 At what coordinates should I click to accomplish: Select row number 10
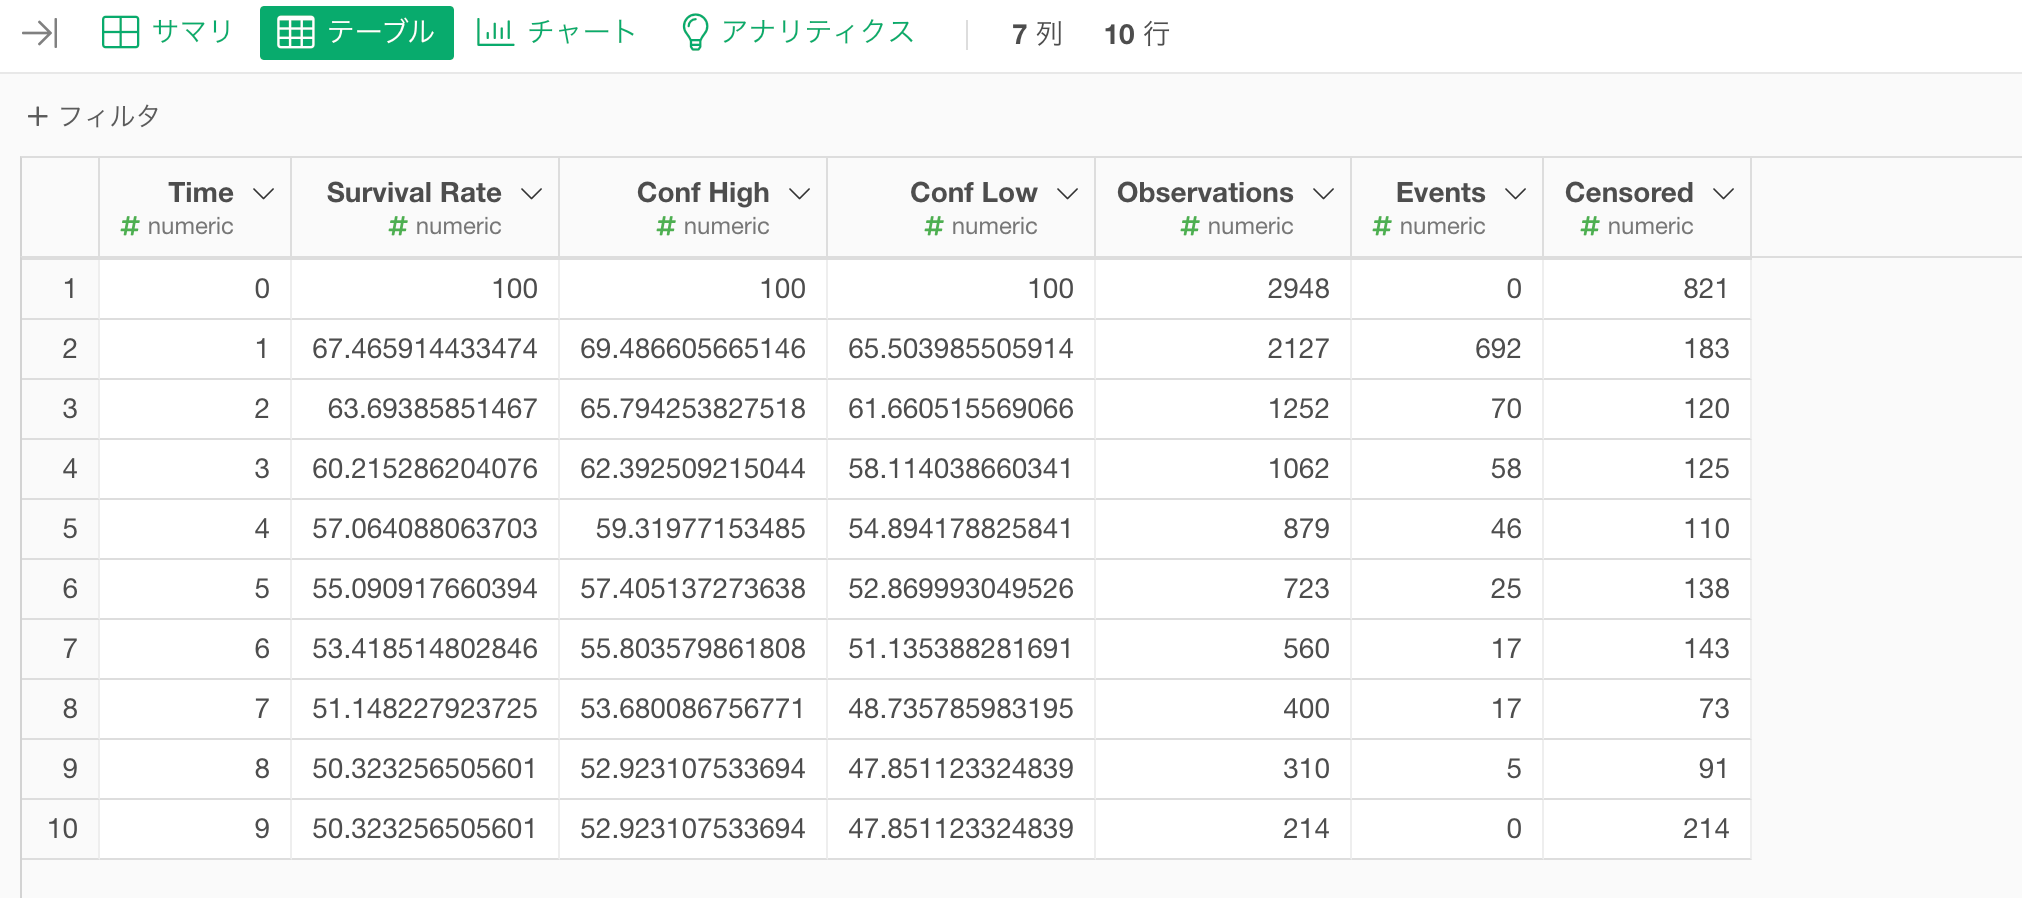(x=60, y=829)
